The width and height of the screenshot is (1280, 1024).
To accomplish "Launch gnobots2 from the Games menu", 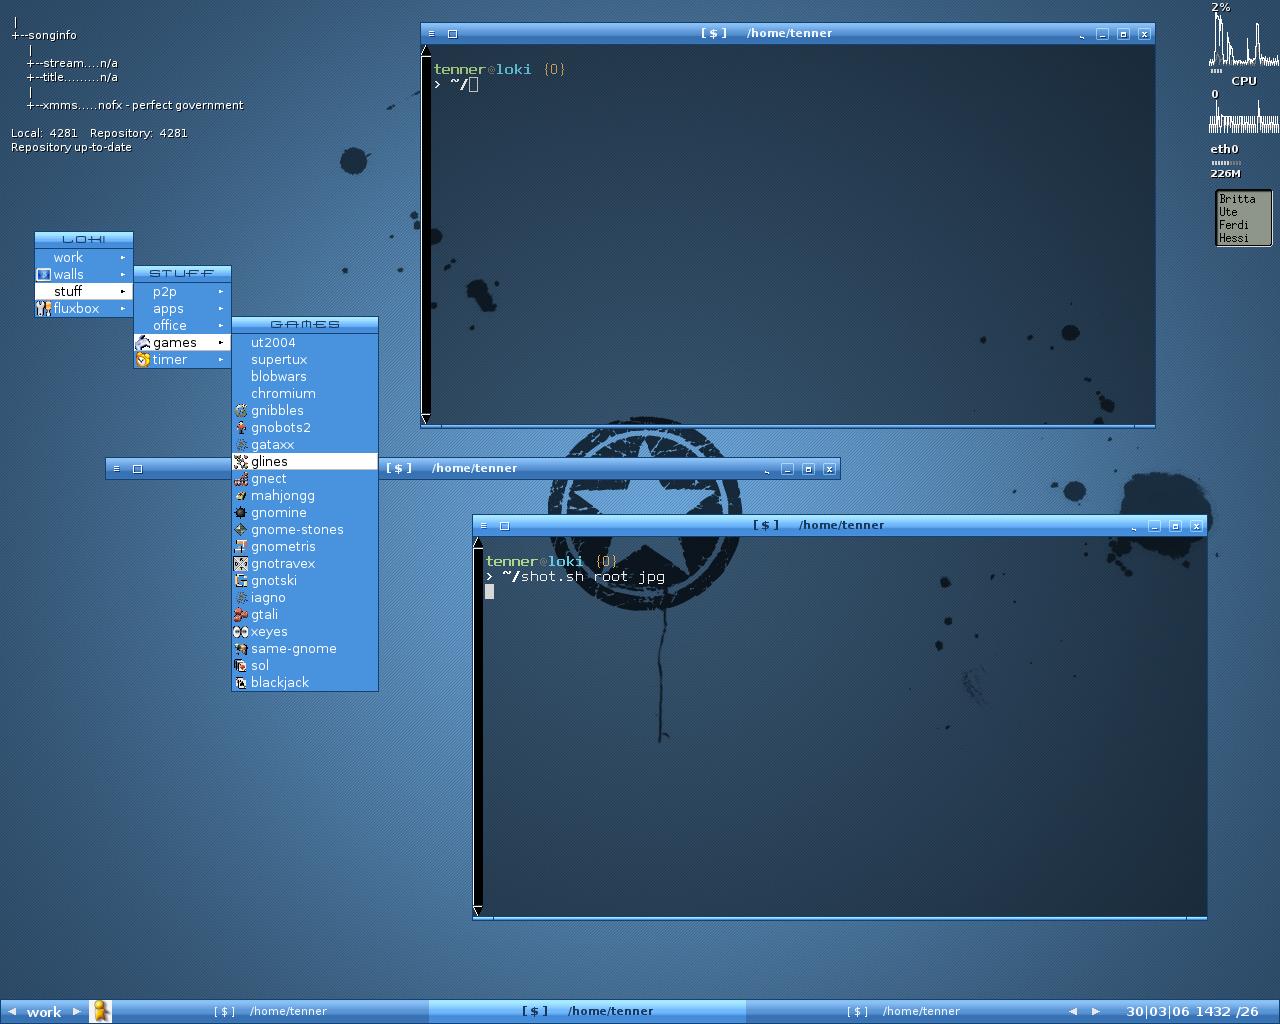I will [x=305, y=427].
